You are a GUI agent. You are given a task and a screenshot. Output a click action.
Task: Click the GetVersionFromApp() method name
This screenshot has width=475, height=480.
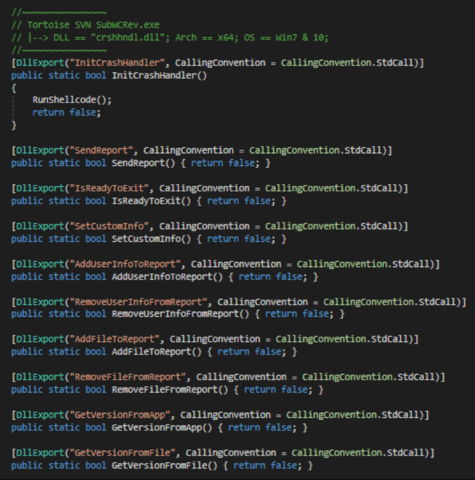point(162,428)
